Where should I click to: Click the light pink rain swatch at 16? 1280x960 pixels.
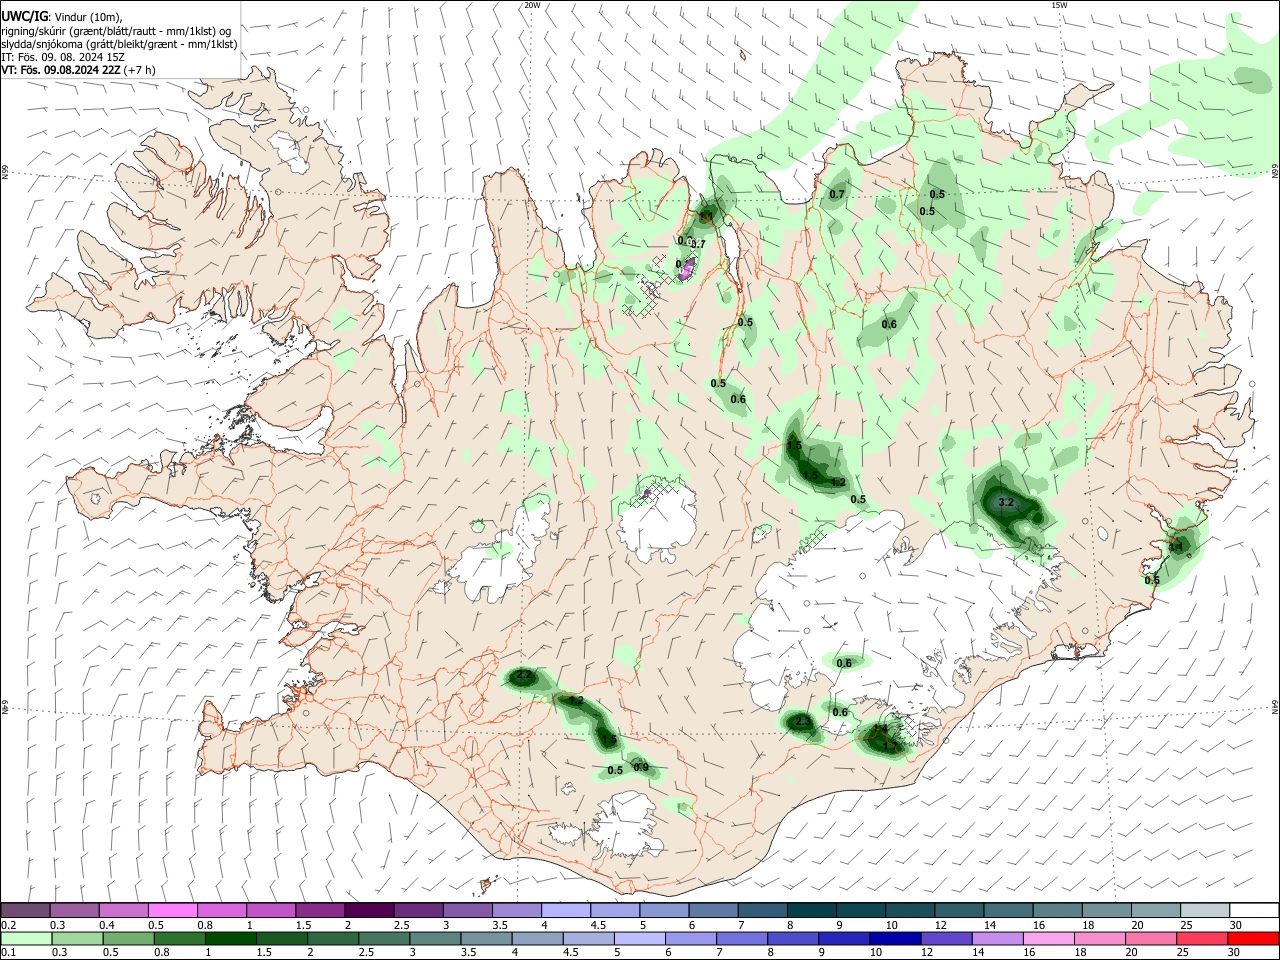(x=1047, y=938)
